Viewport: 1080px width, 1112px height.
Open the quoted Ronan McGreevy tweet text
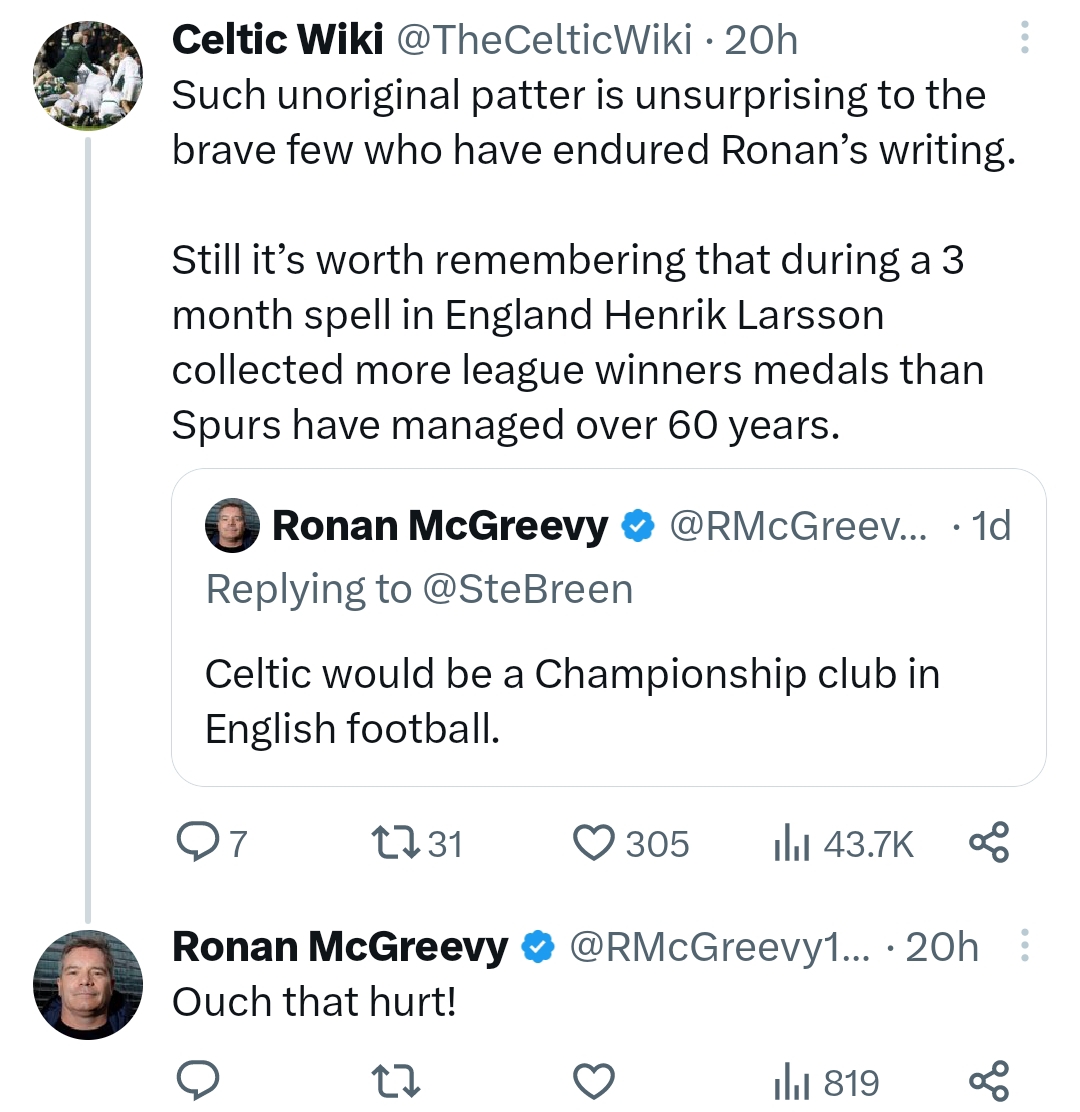[570, 701]
